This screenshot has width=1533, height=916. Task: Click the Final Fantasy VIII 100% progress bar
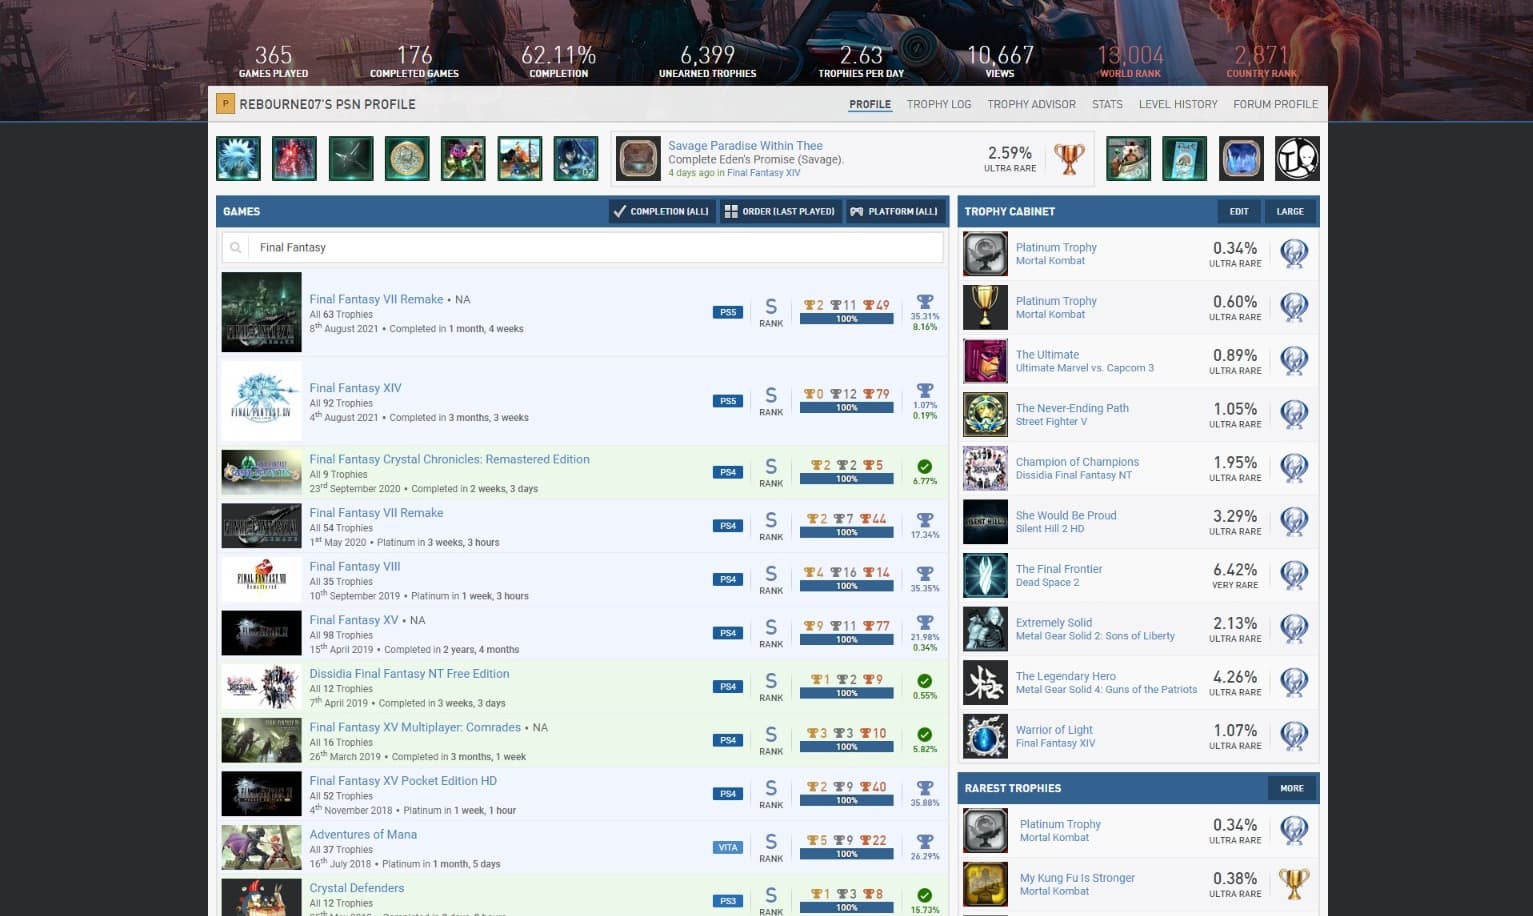(846, 586)
